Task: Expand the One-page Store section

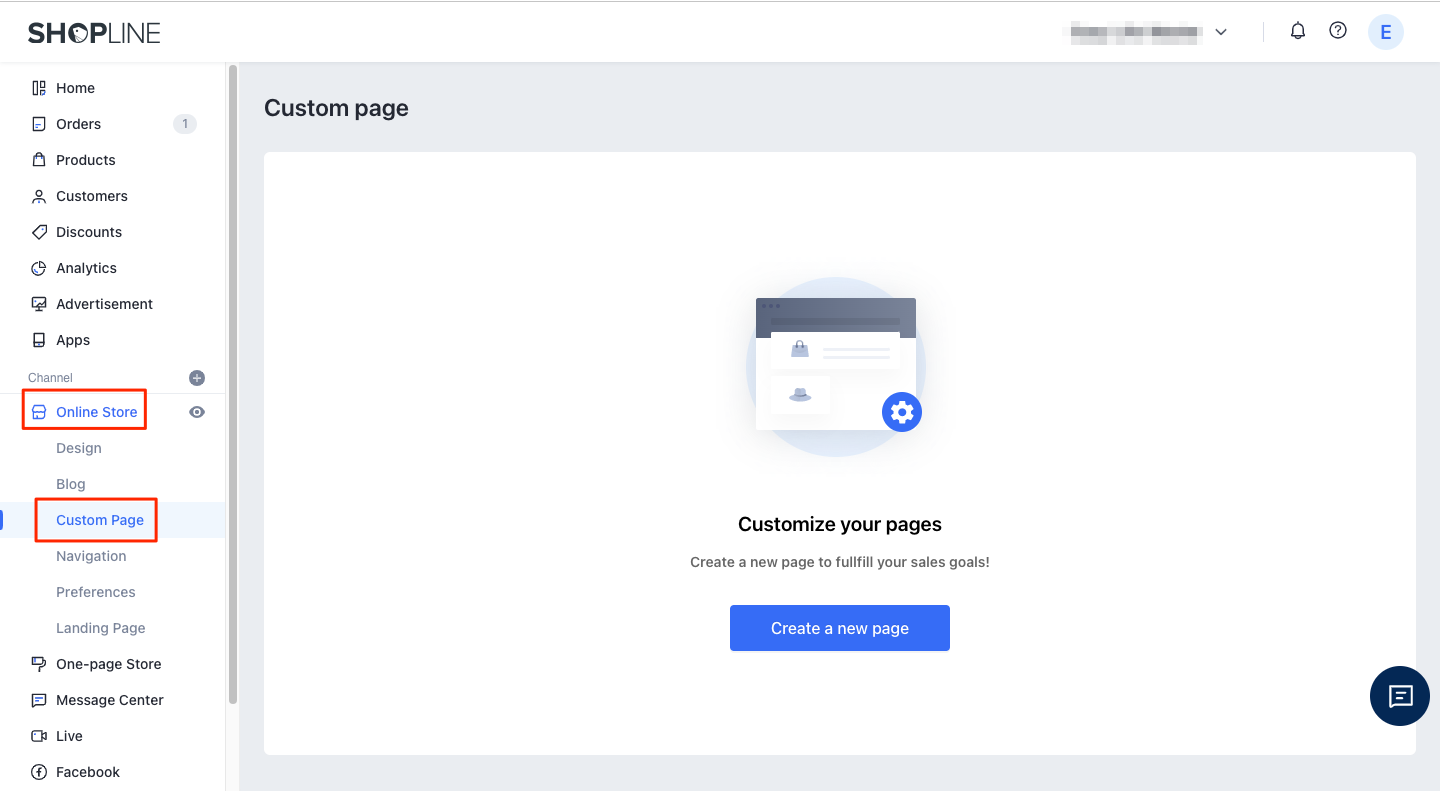Action: pos(108,664)
